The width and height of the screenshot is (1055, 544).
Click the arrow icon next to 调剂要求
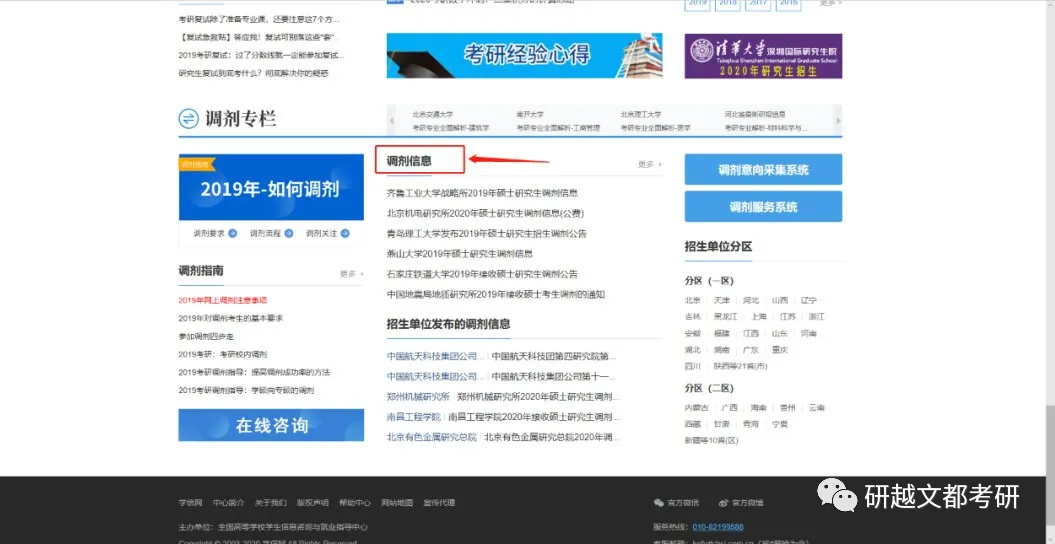[x=232, y=233]
